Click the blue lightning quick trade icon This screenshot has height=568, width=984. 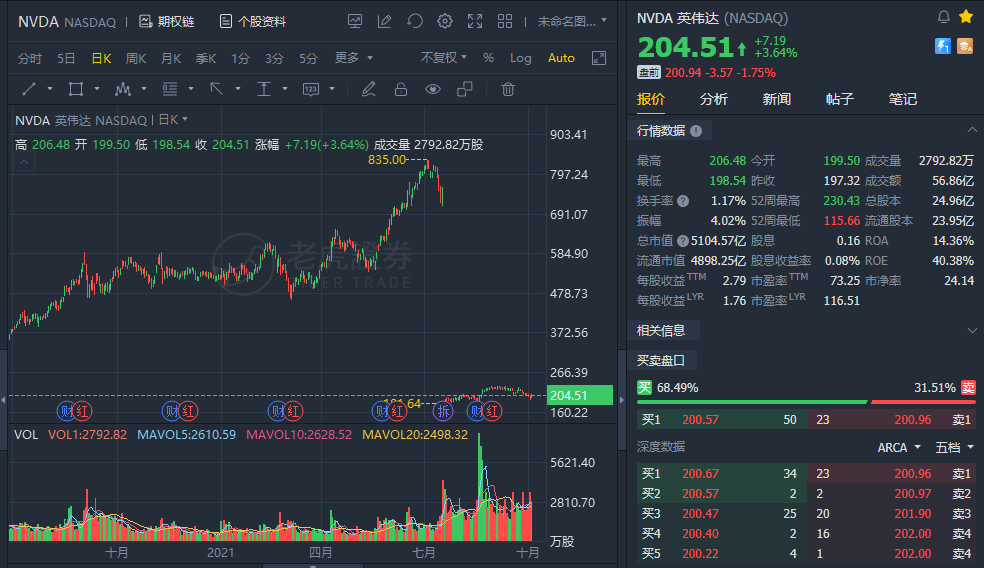[942, 46]
